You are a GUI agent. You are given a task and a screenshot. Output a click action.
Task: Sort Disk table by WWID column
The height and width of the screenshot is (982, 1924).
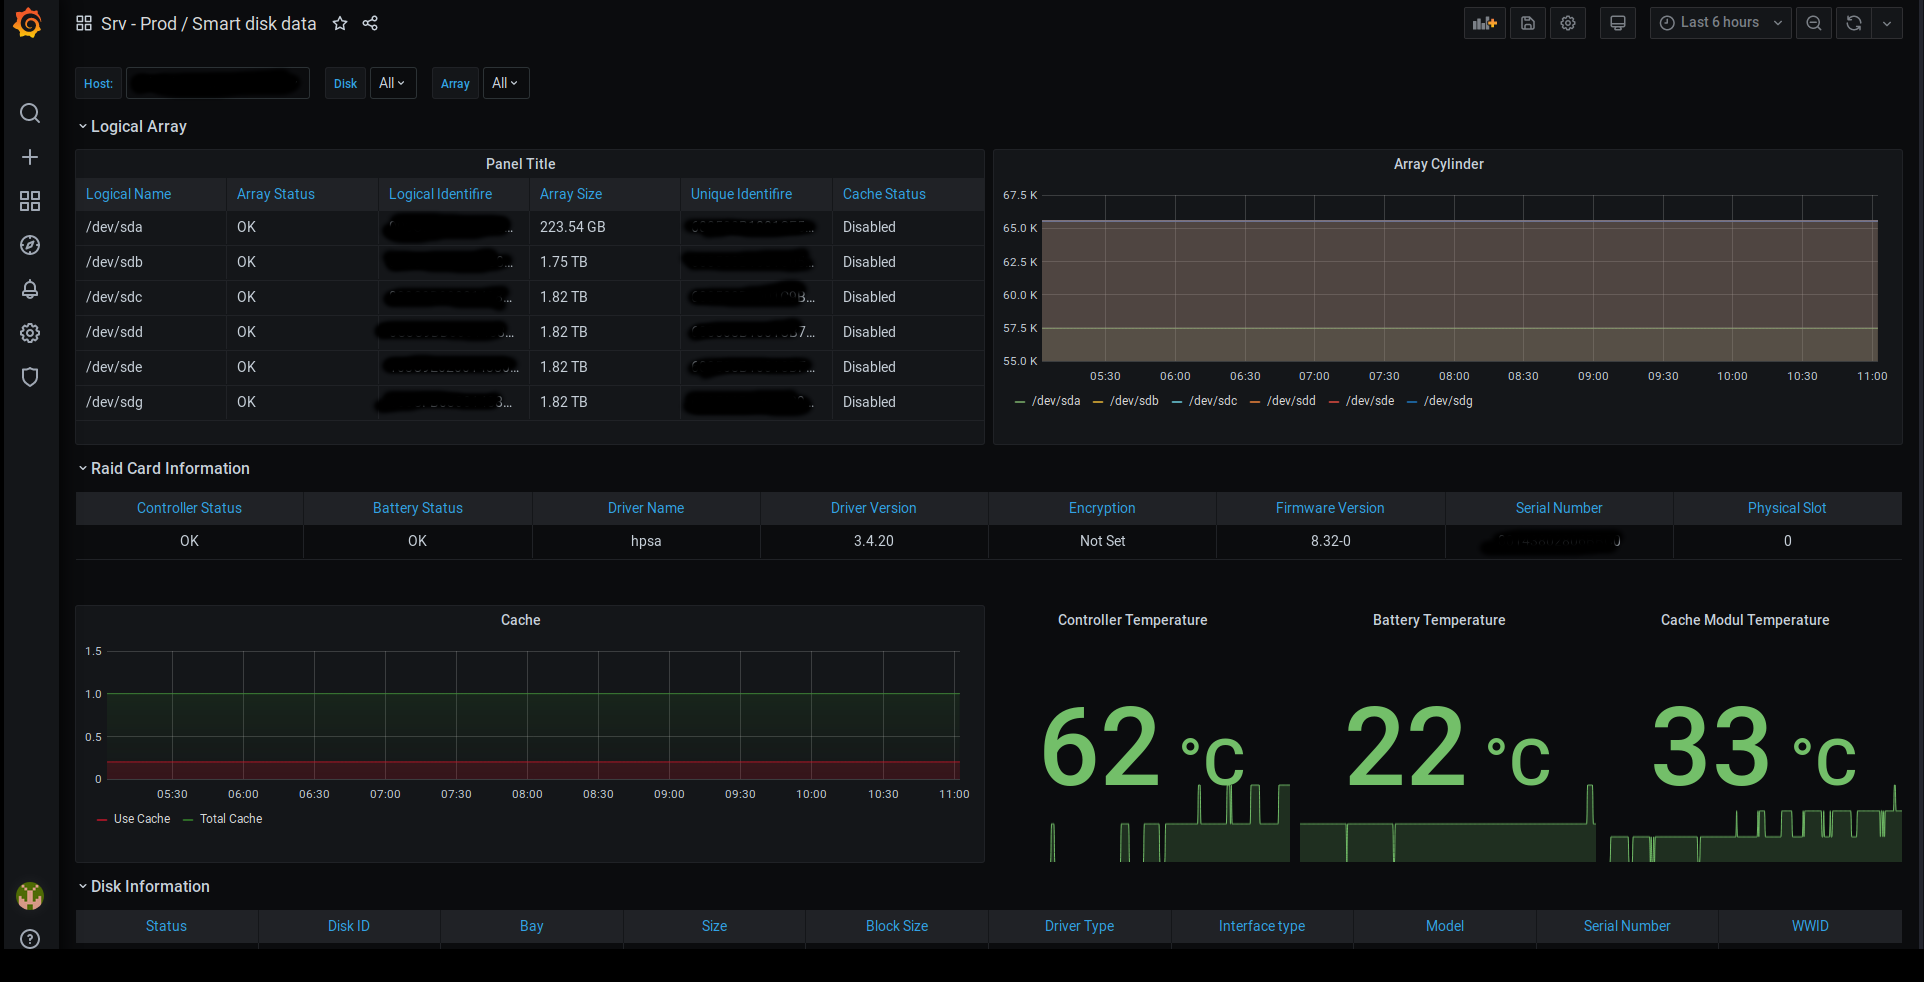pos(1809,926)
